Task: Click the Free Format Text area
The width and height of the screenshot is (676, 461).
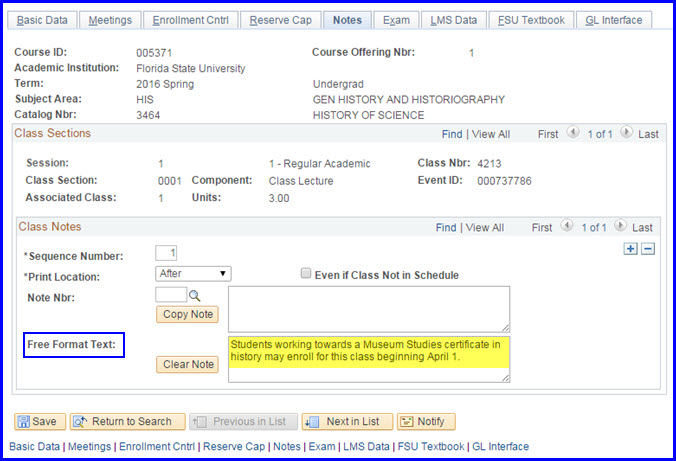Action: (369, 359)
